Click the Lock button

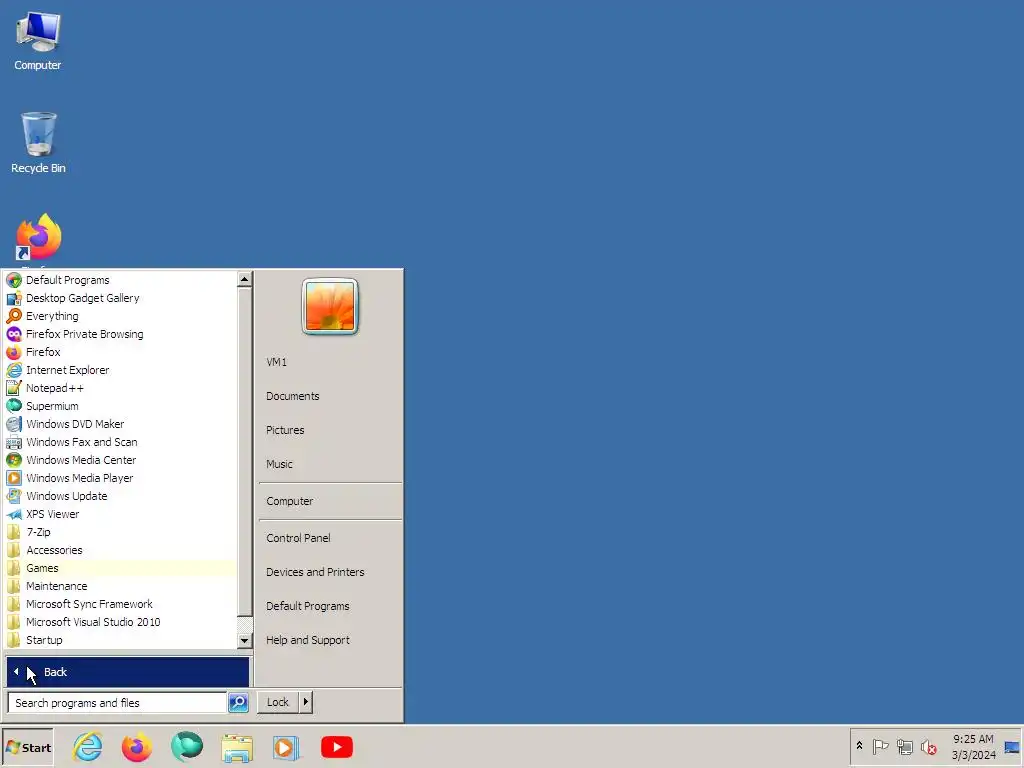pos(278,702)
